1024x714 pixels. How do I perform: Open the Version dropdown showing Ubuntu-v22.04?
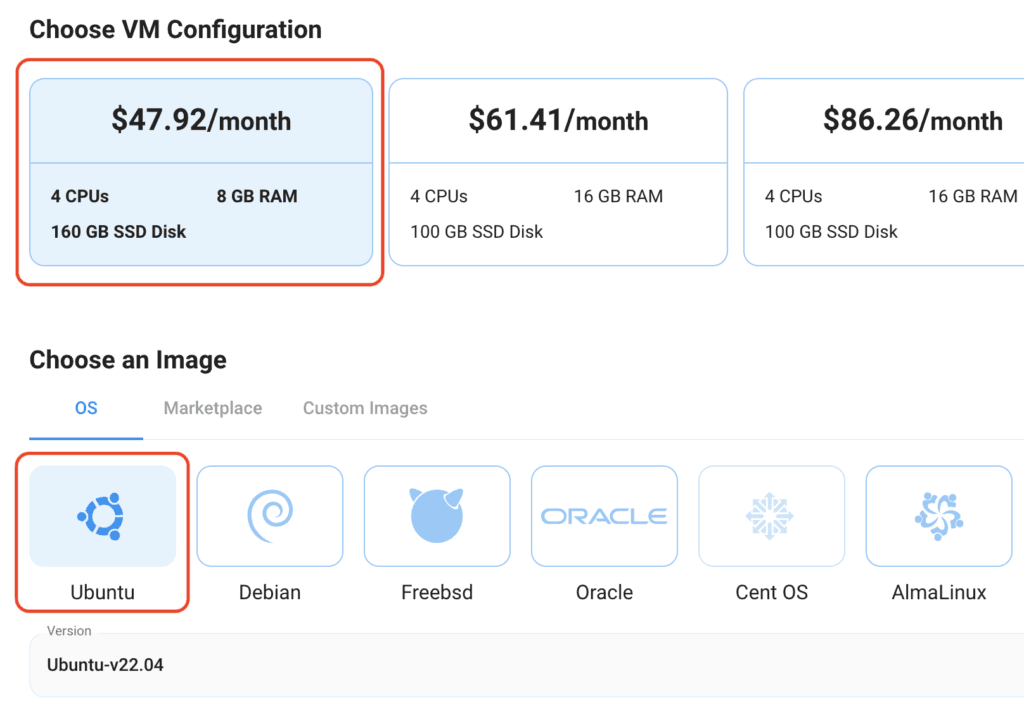click(x=520, y=665)
